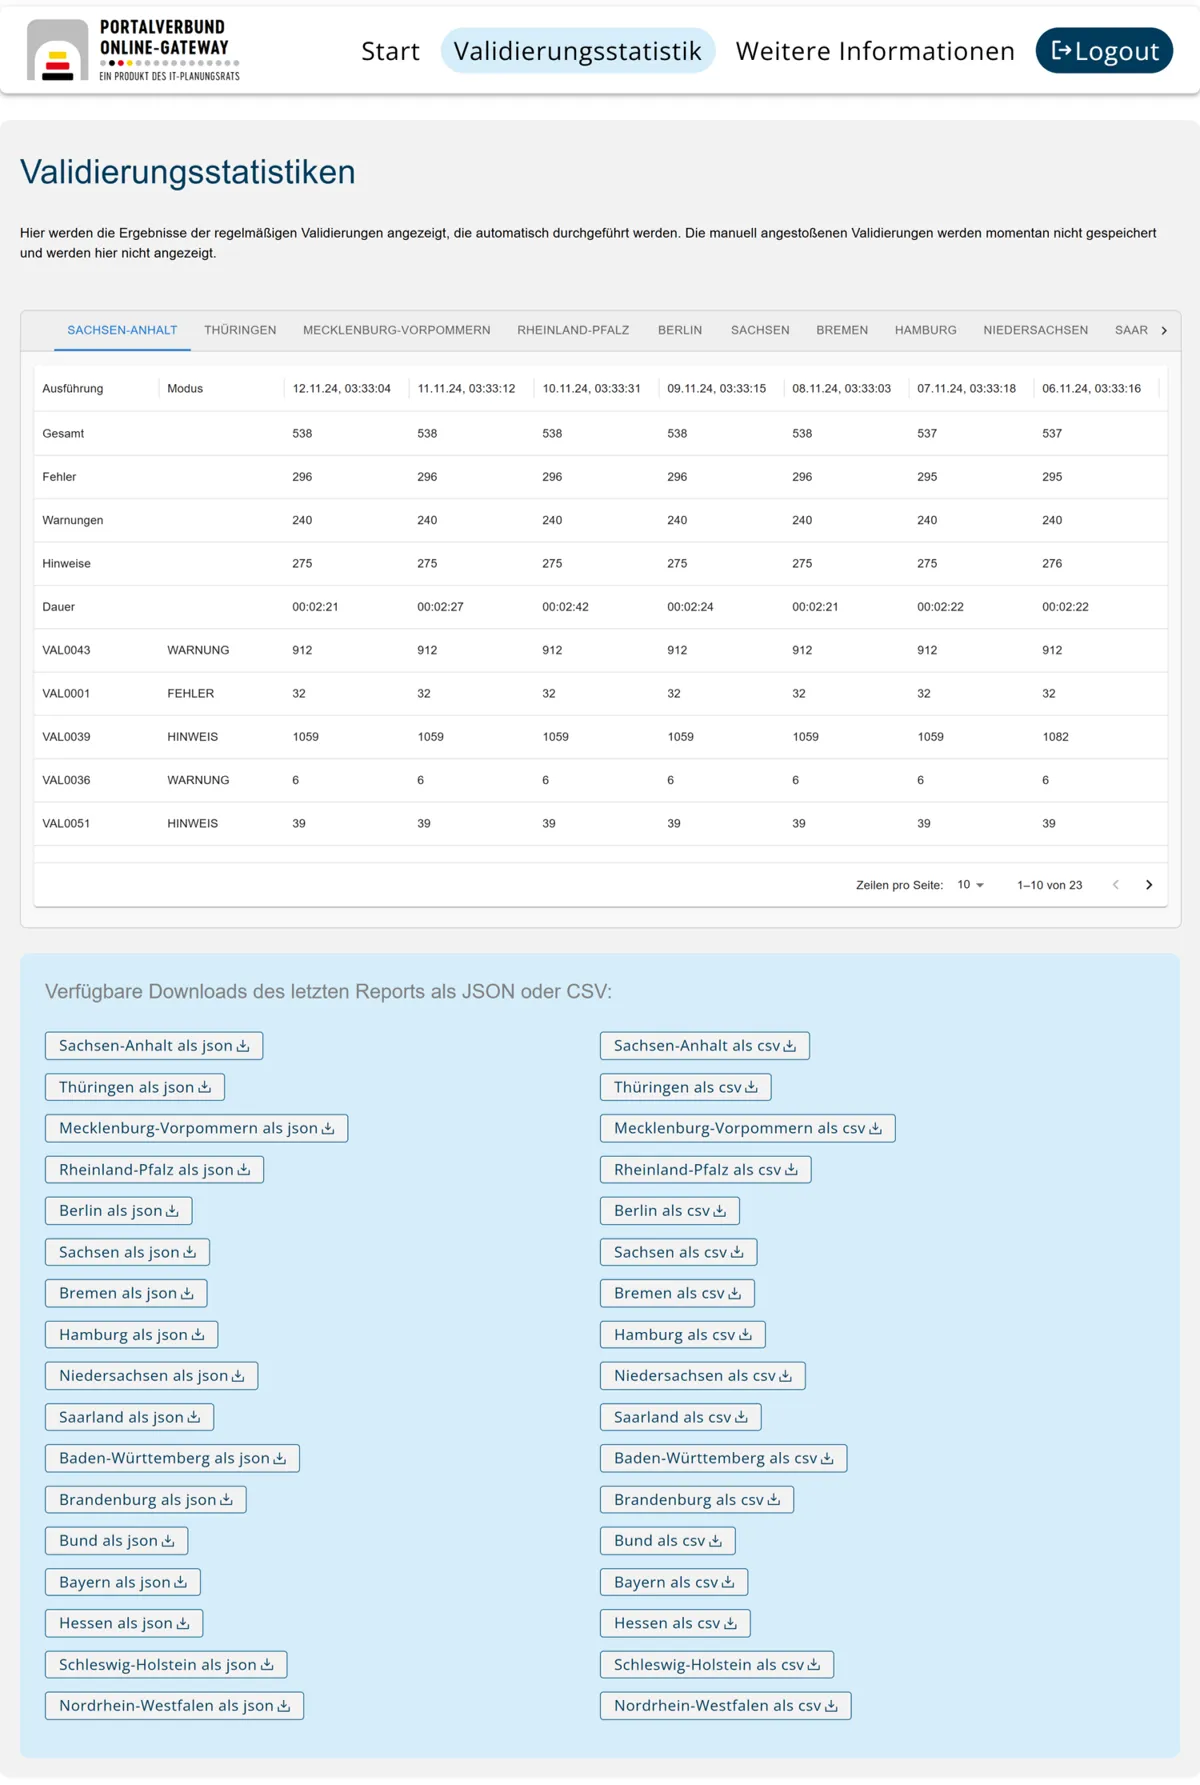1200x1785 pixels.
Task: Download Berlin als csv
Action: tap(670, 1211)
